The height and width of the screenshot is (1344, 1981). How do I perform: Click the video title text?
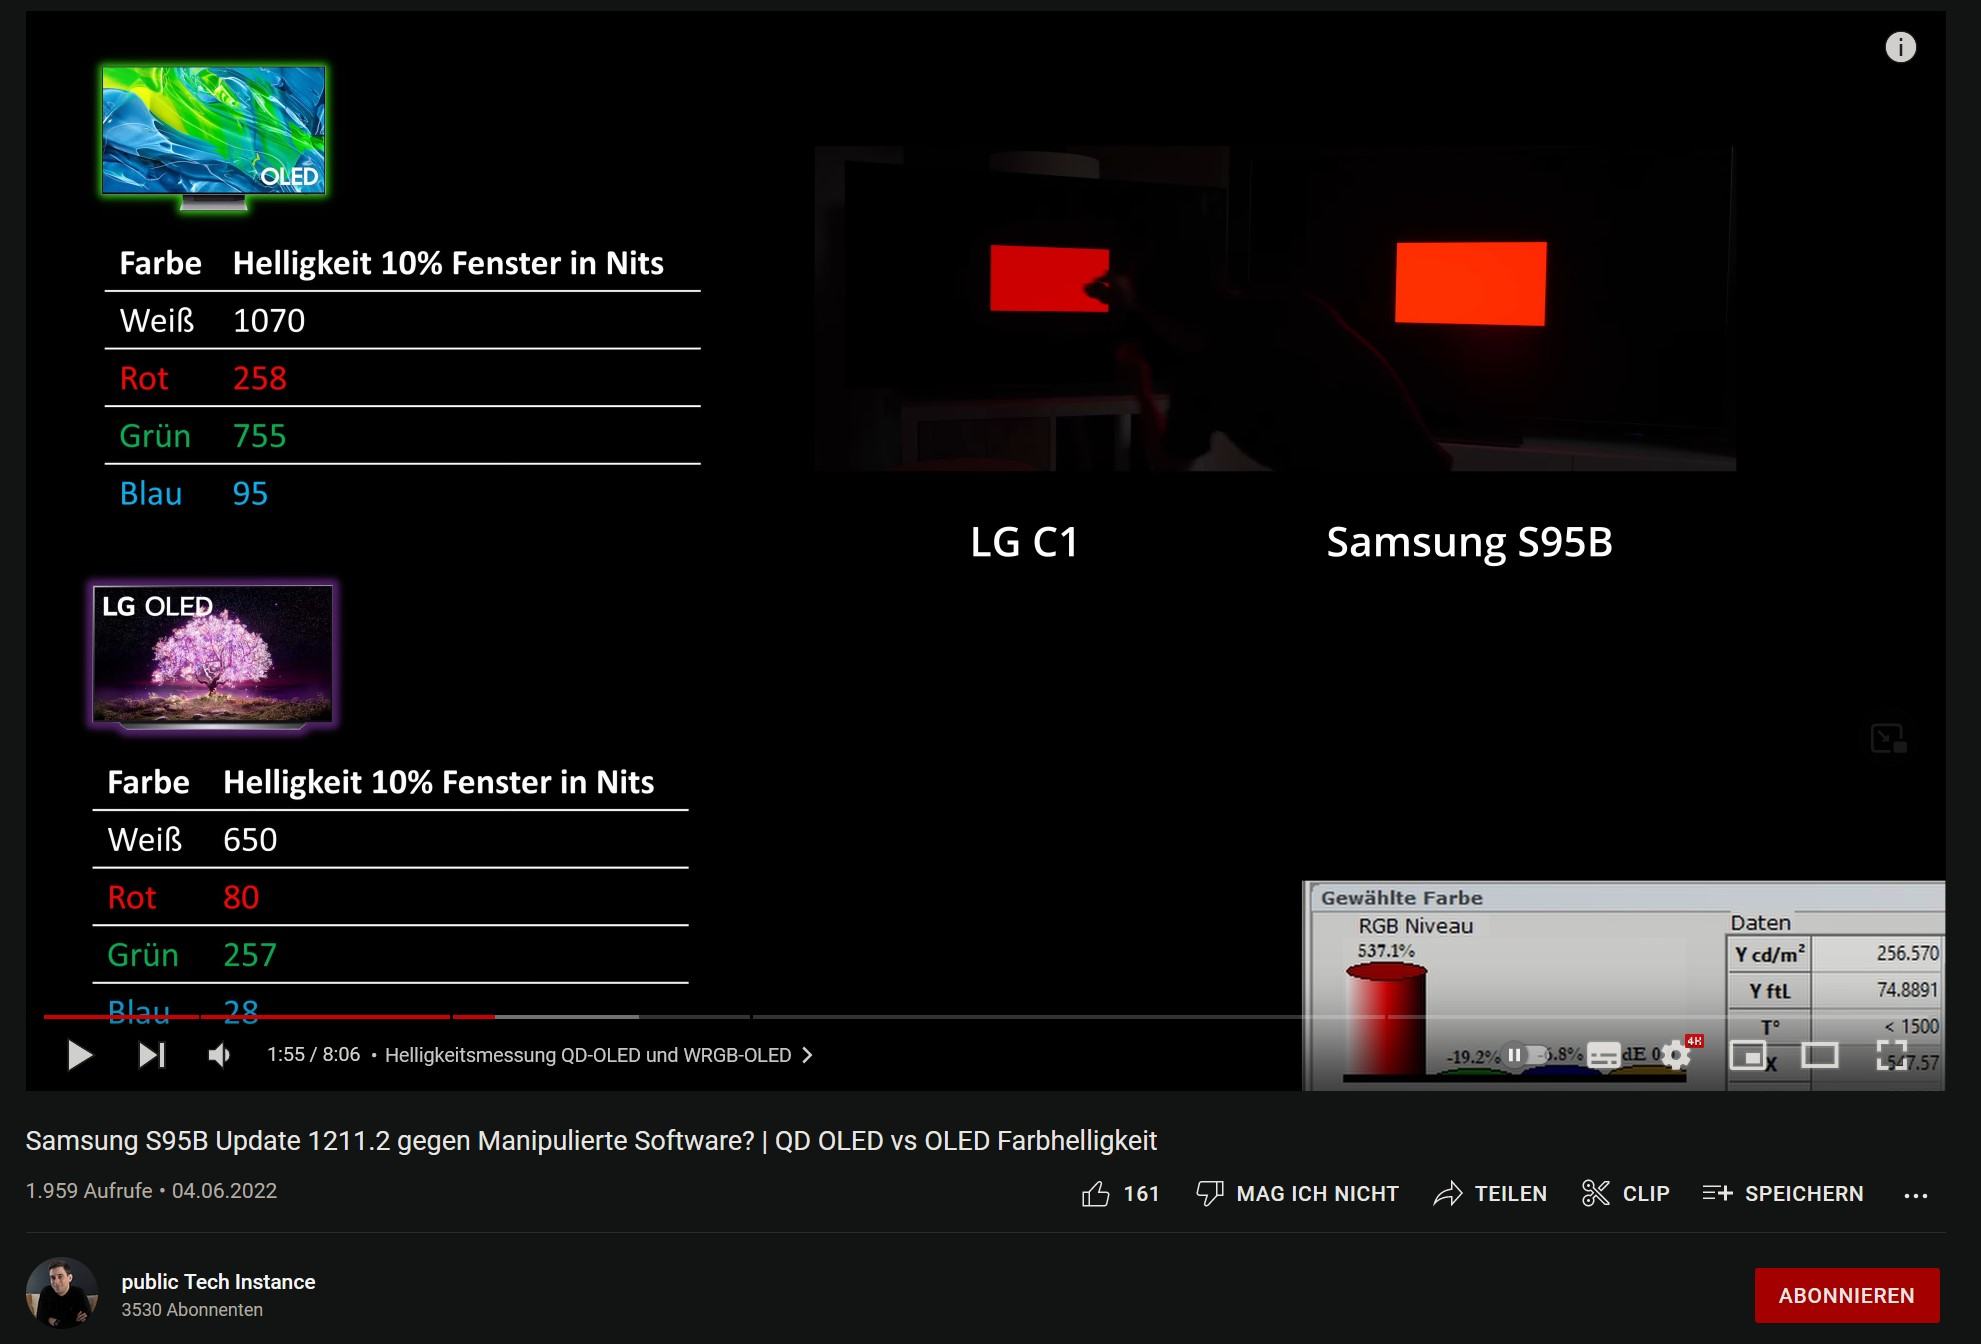point(591,1141)
